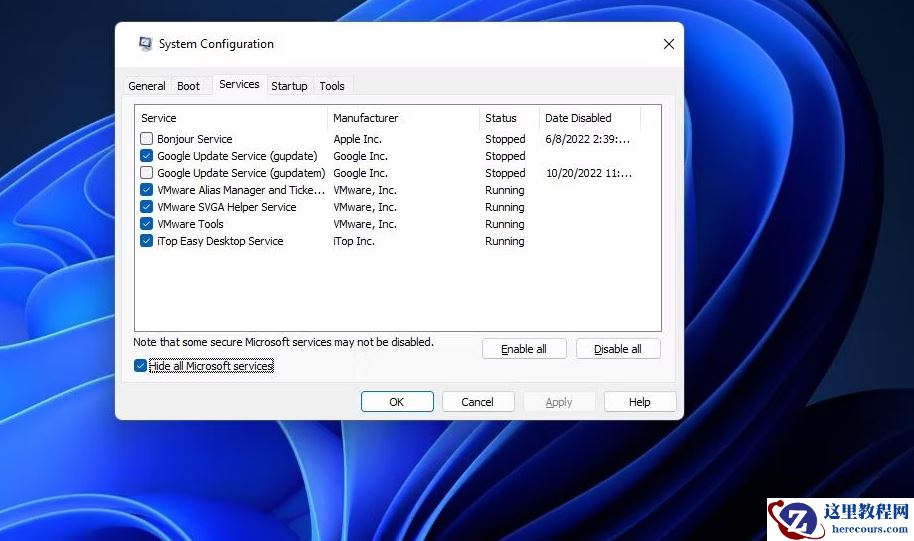Screen dimensions: 914x541
Task: Click the System Configuration title bar icon
Action: tap(145, 44)
